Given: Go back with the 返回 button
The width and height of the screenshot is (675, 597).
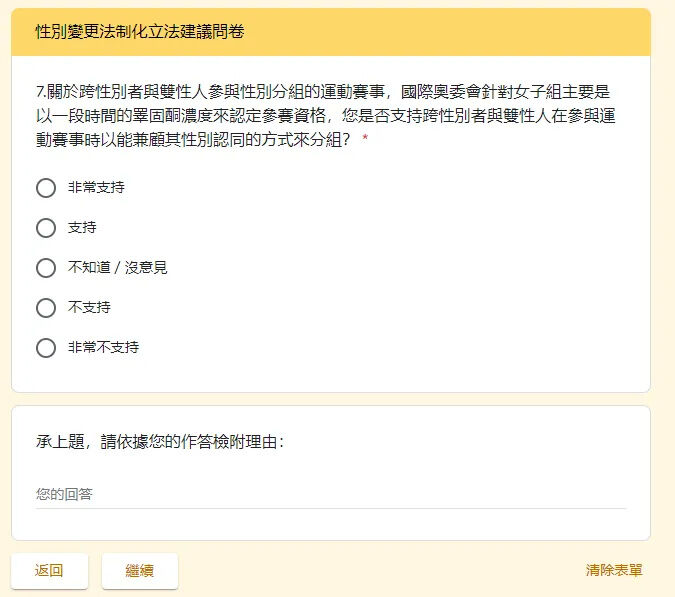Looking at the screenshot, I should point(50,571).
